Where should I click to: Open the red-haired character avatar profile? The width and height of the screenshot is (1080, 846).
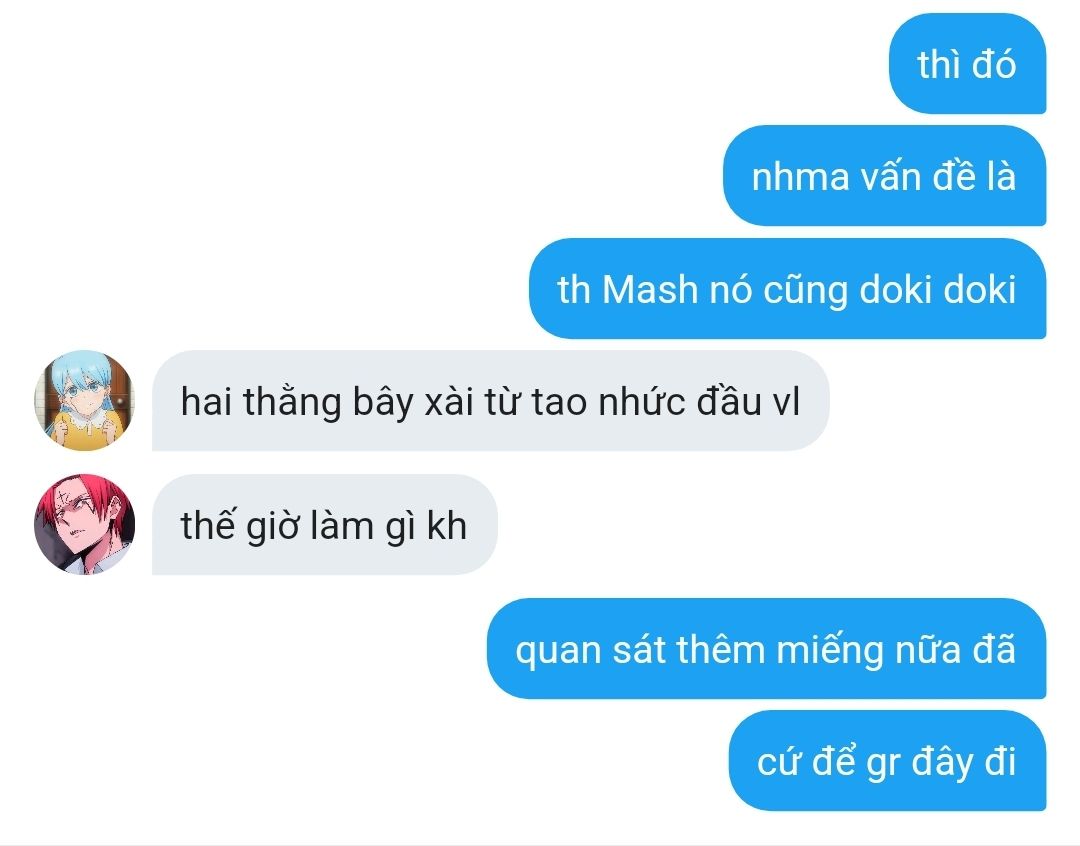click(x=84, y=524)
